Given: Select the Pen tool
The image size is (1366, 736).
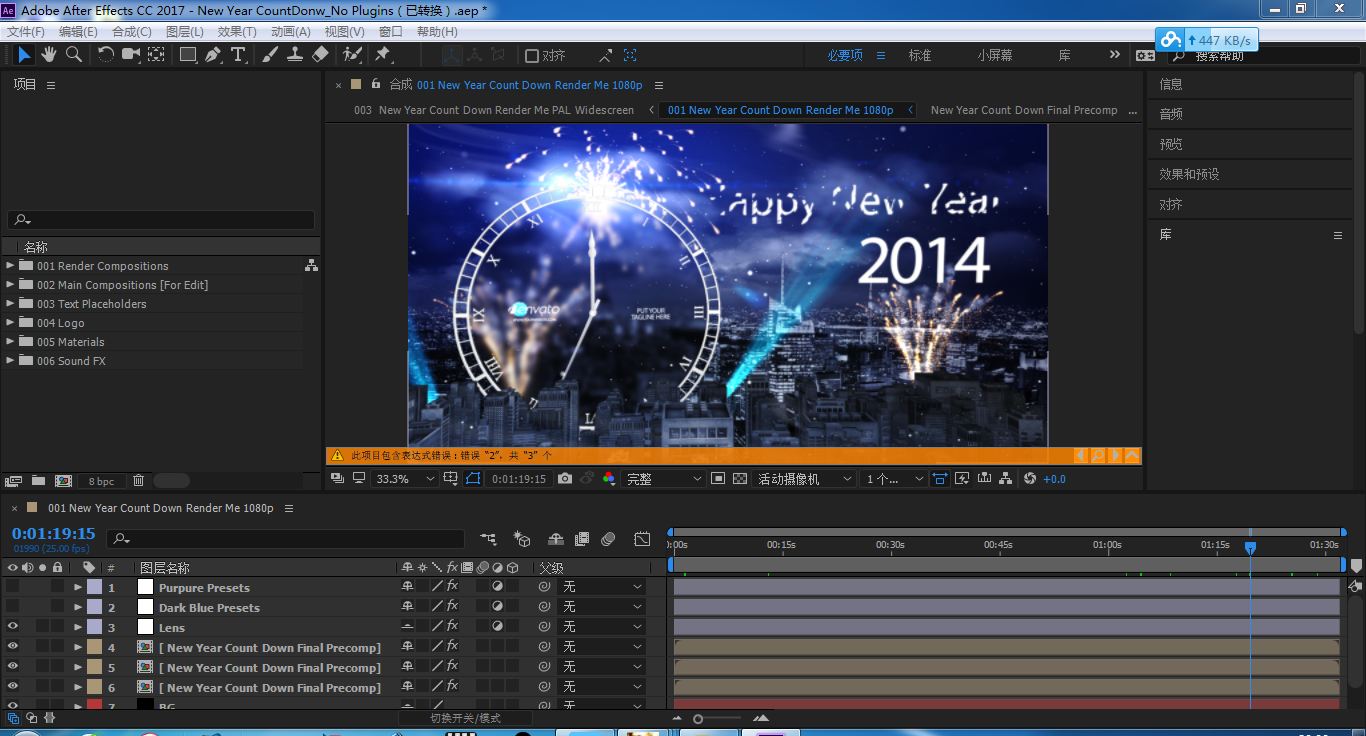Looking at the screenshot, I should [x=213, y=55].
